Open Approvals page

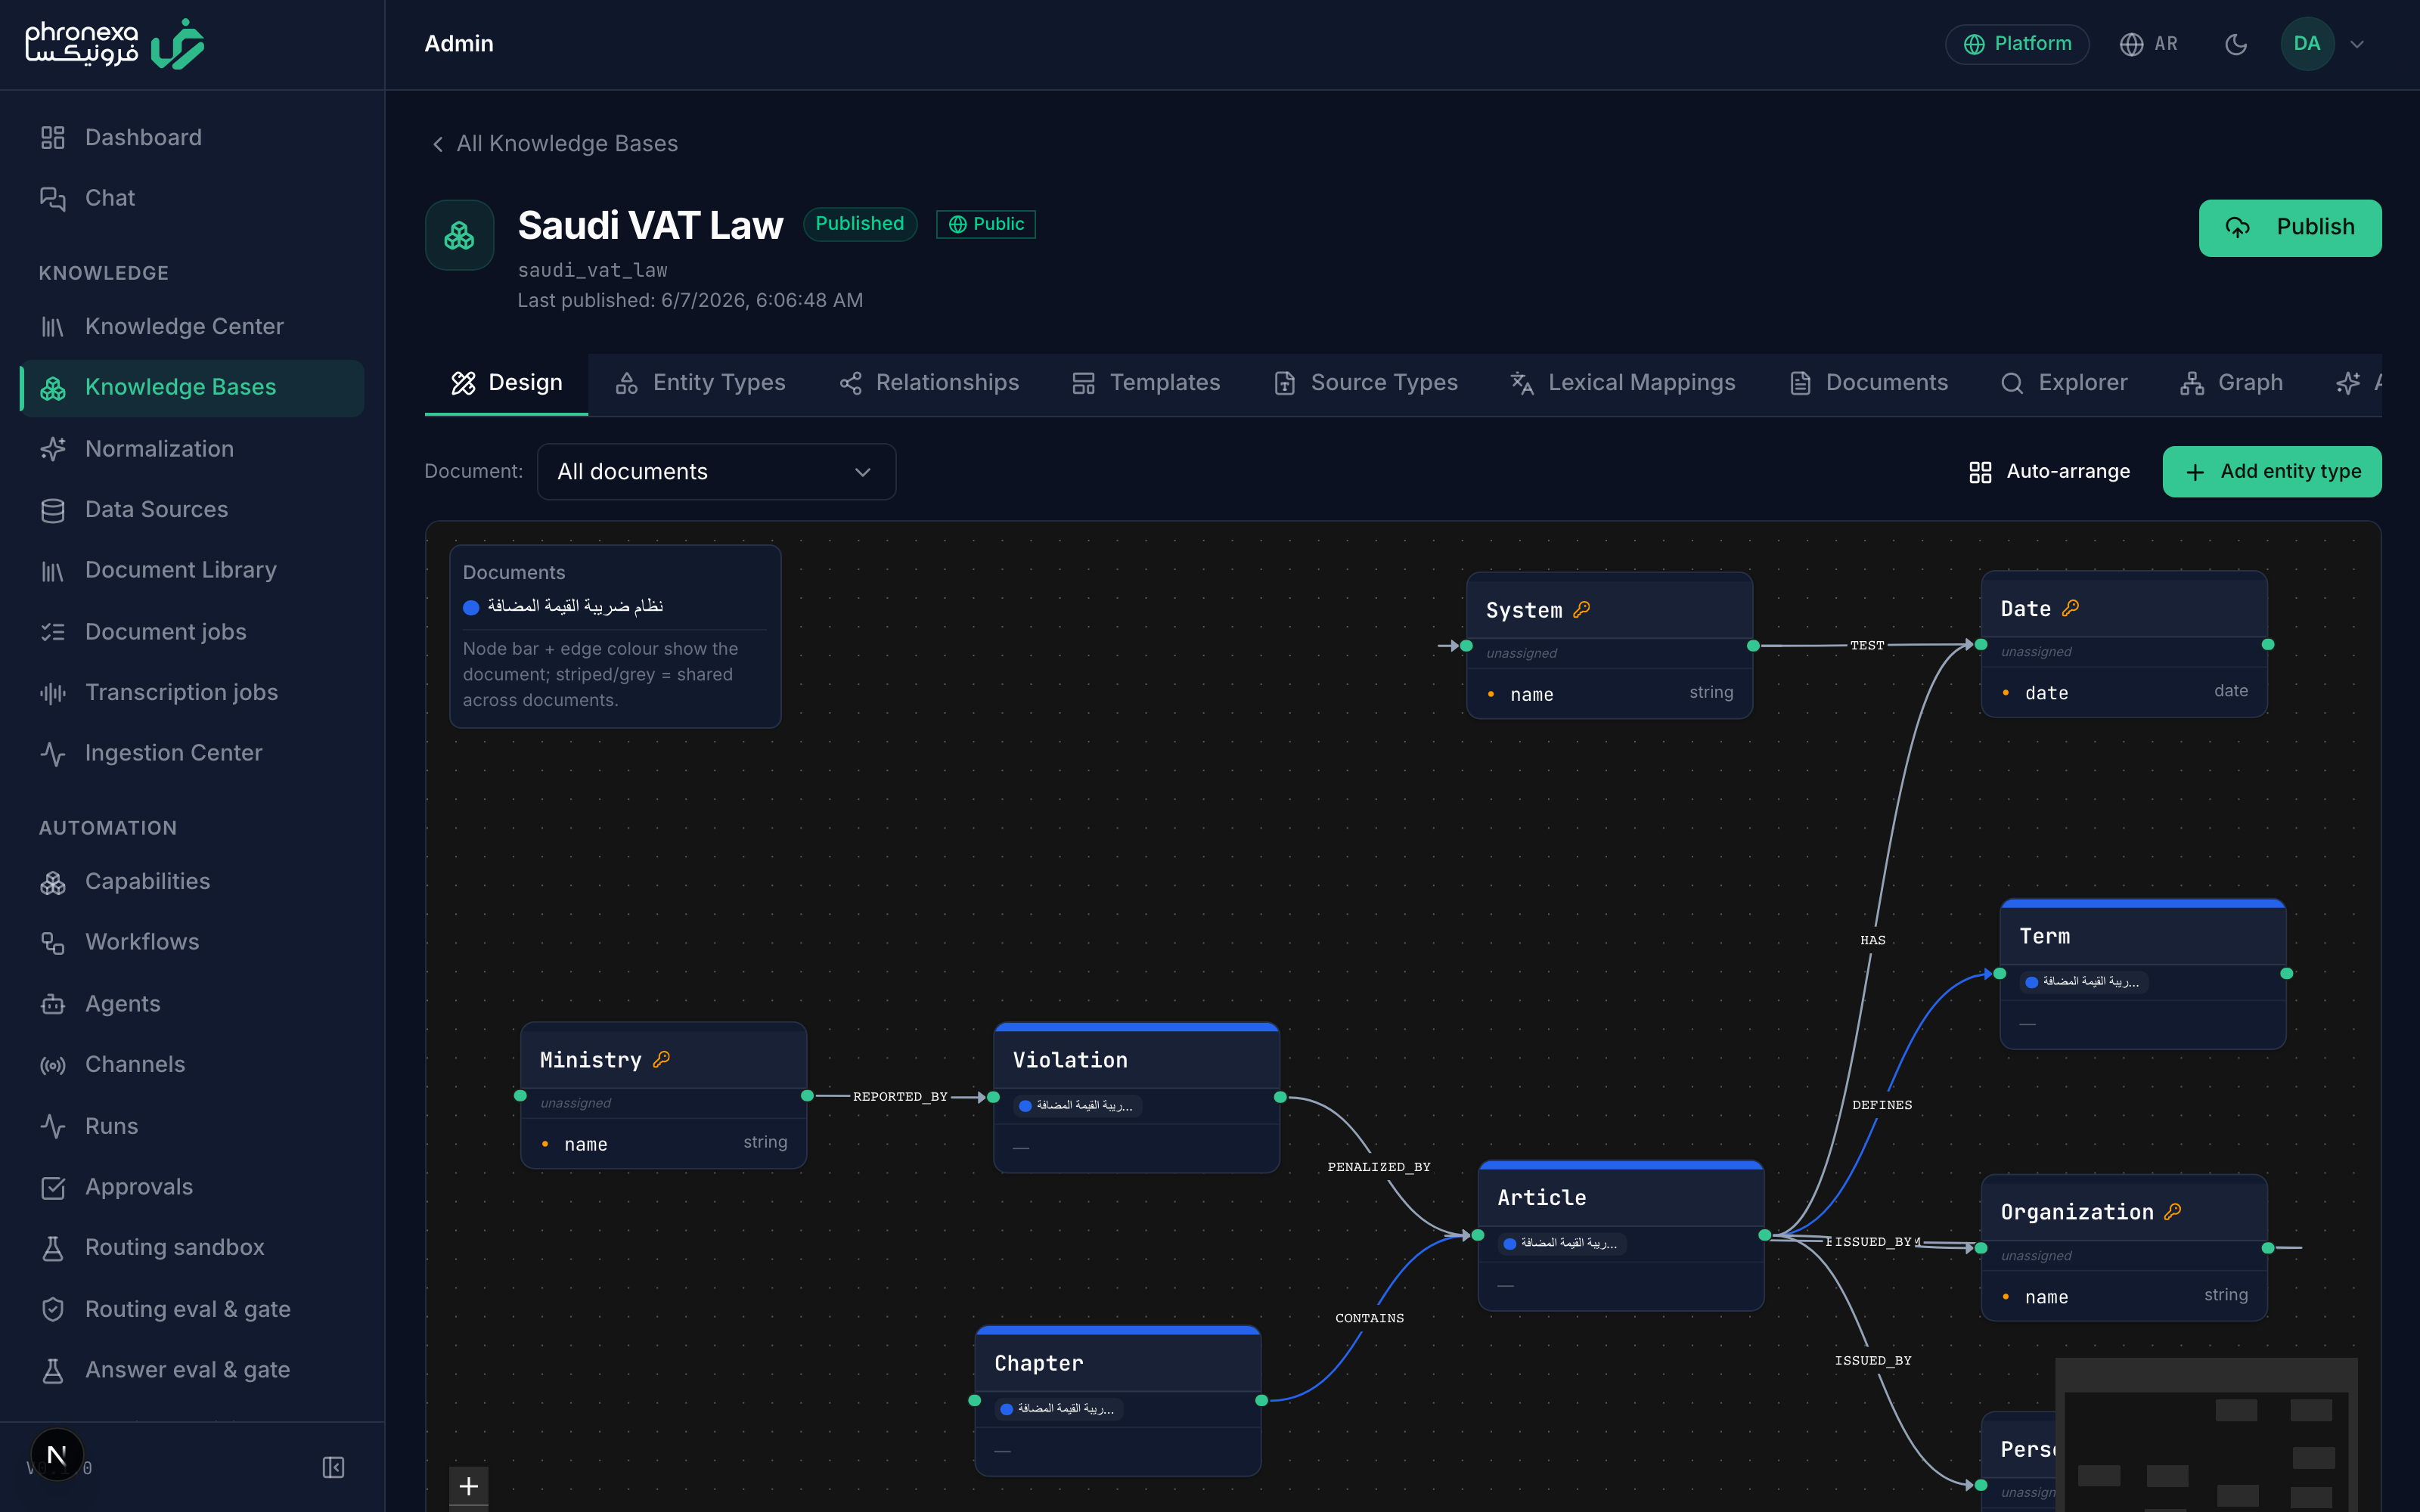tap(191, 1187)
